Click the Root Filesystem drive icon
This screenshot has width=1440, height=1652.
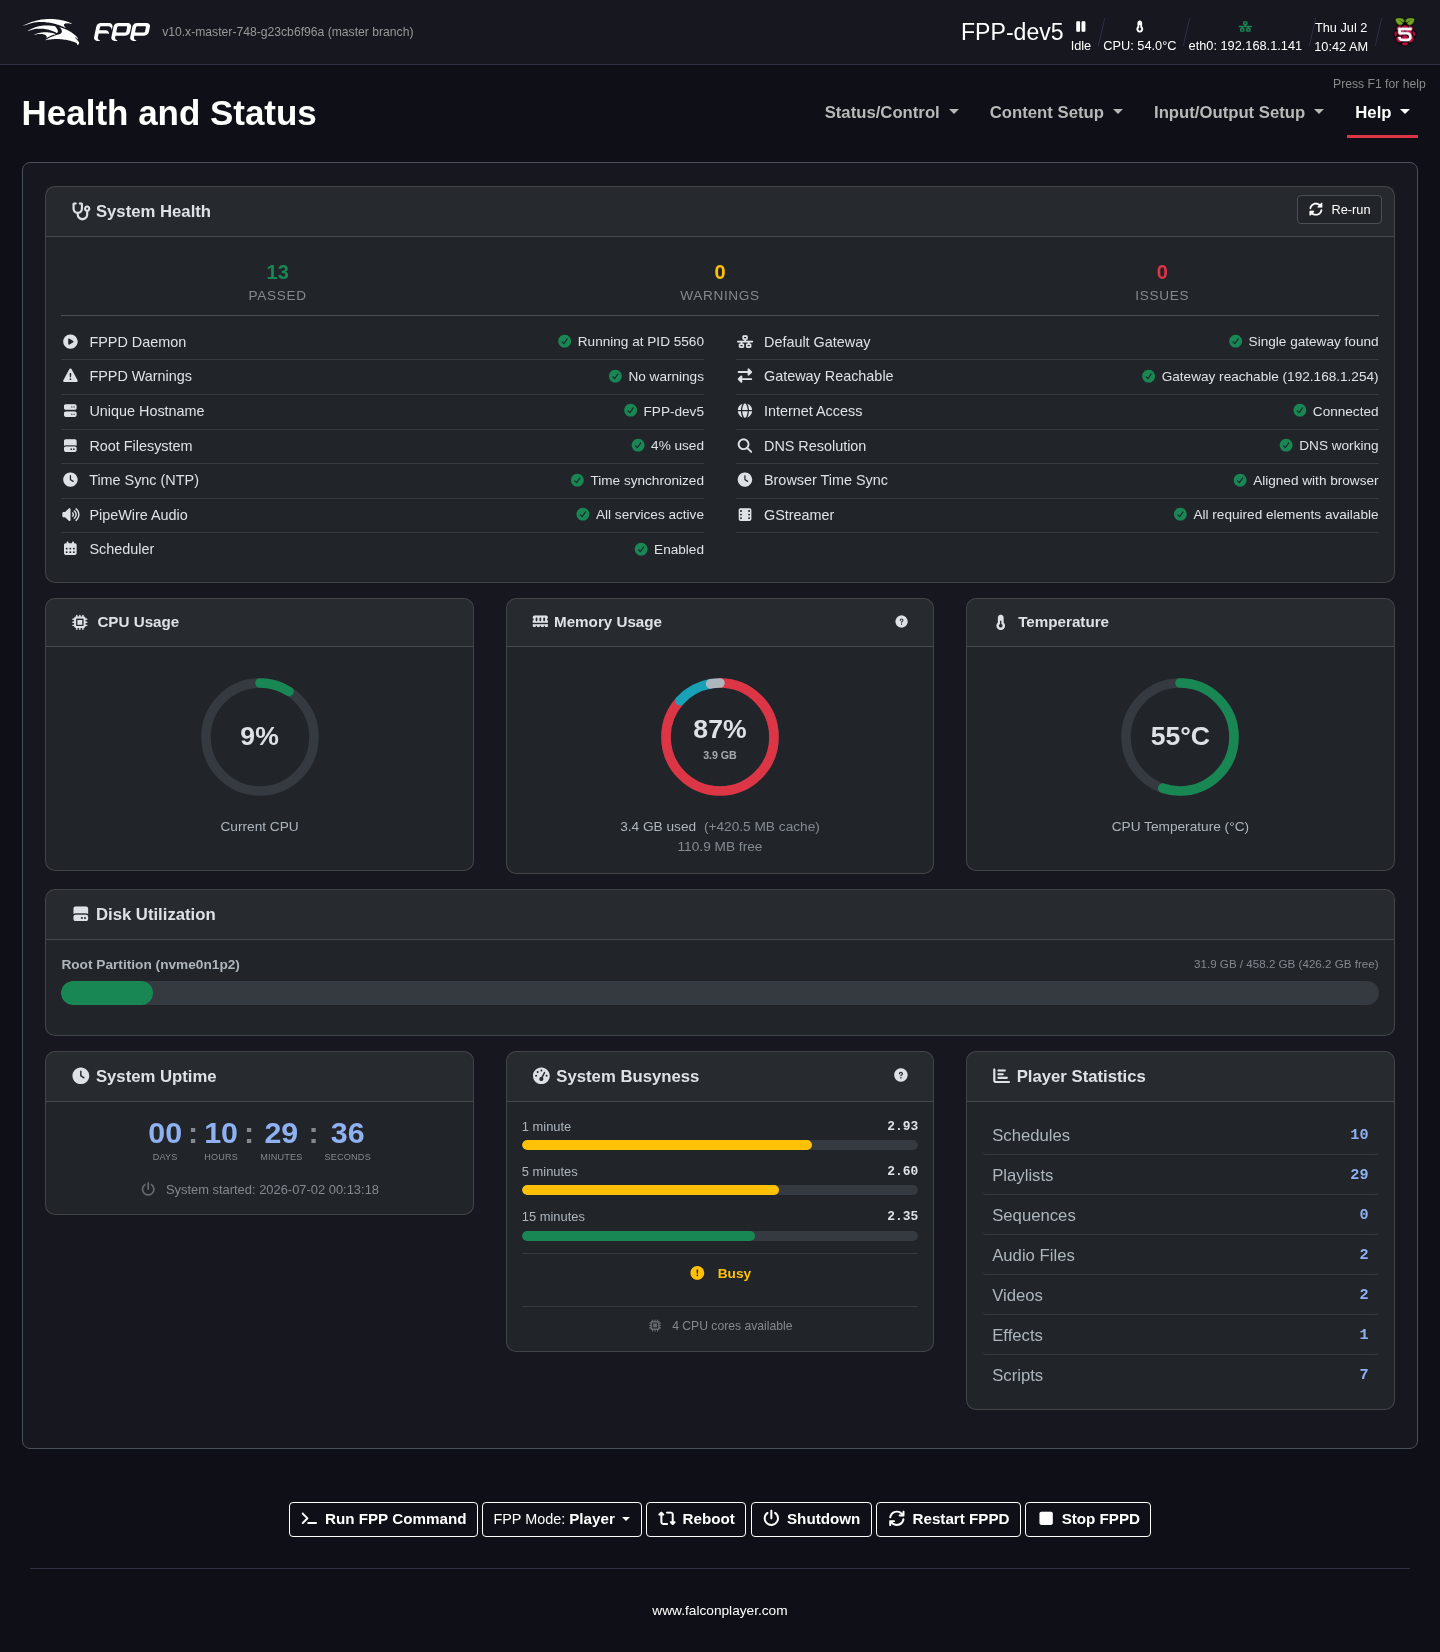click(70, 446)
